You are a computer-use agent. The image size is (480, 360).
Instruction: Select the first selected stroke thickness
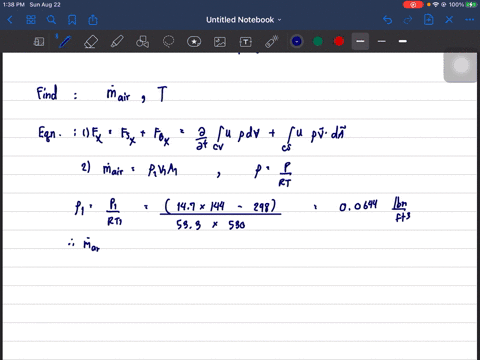(360, 41)
